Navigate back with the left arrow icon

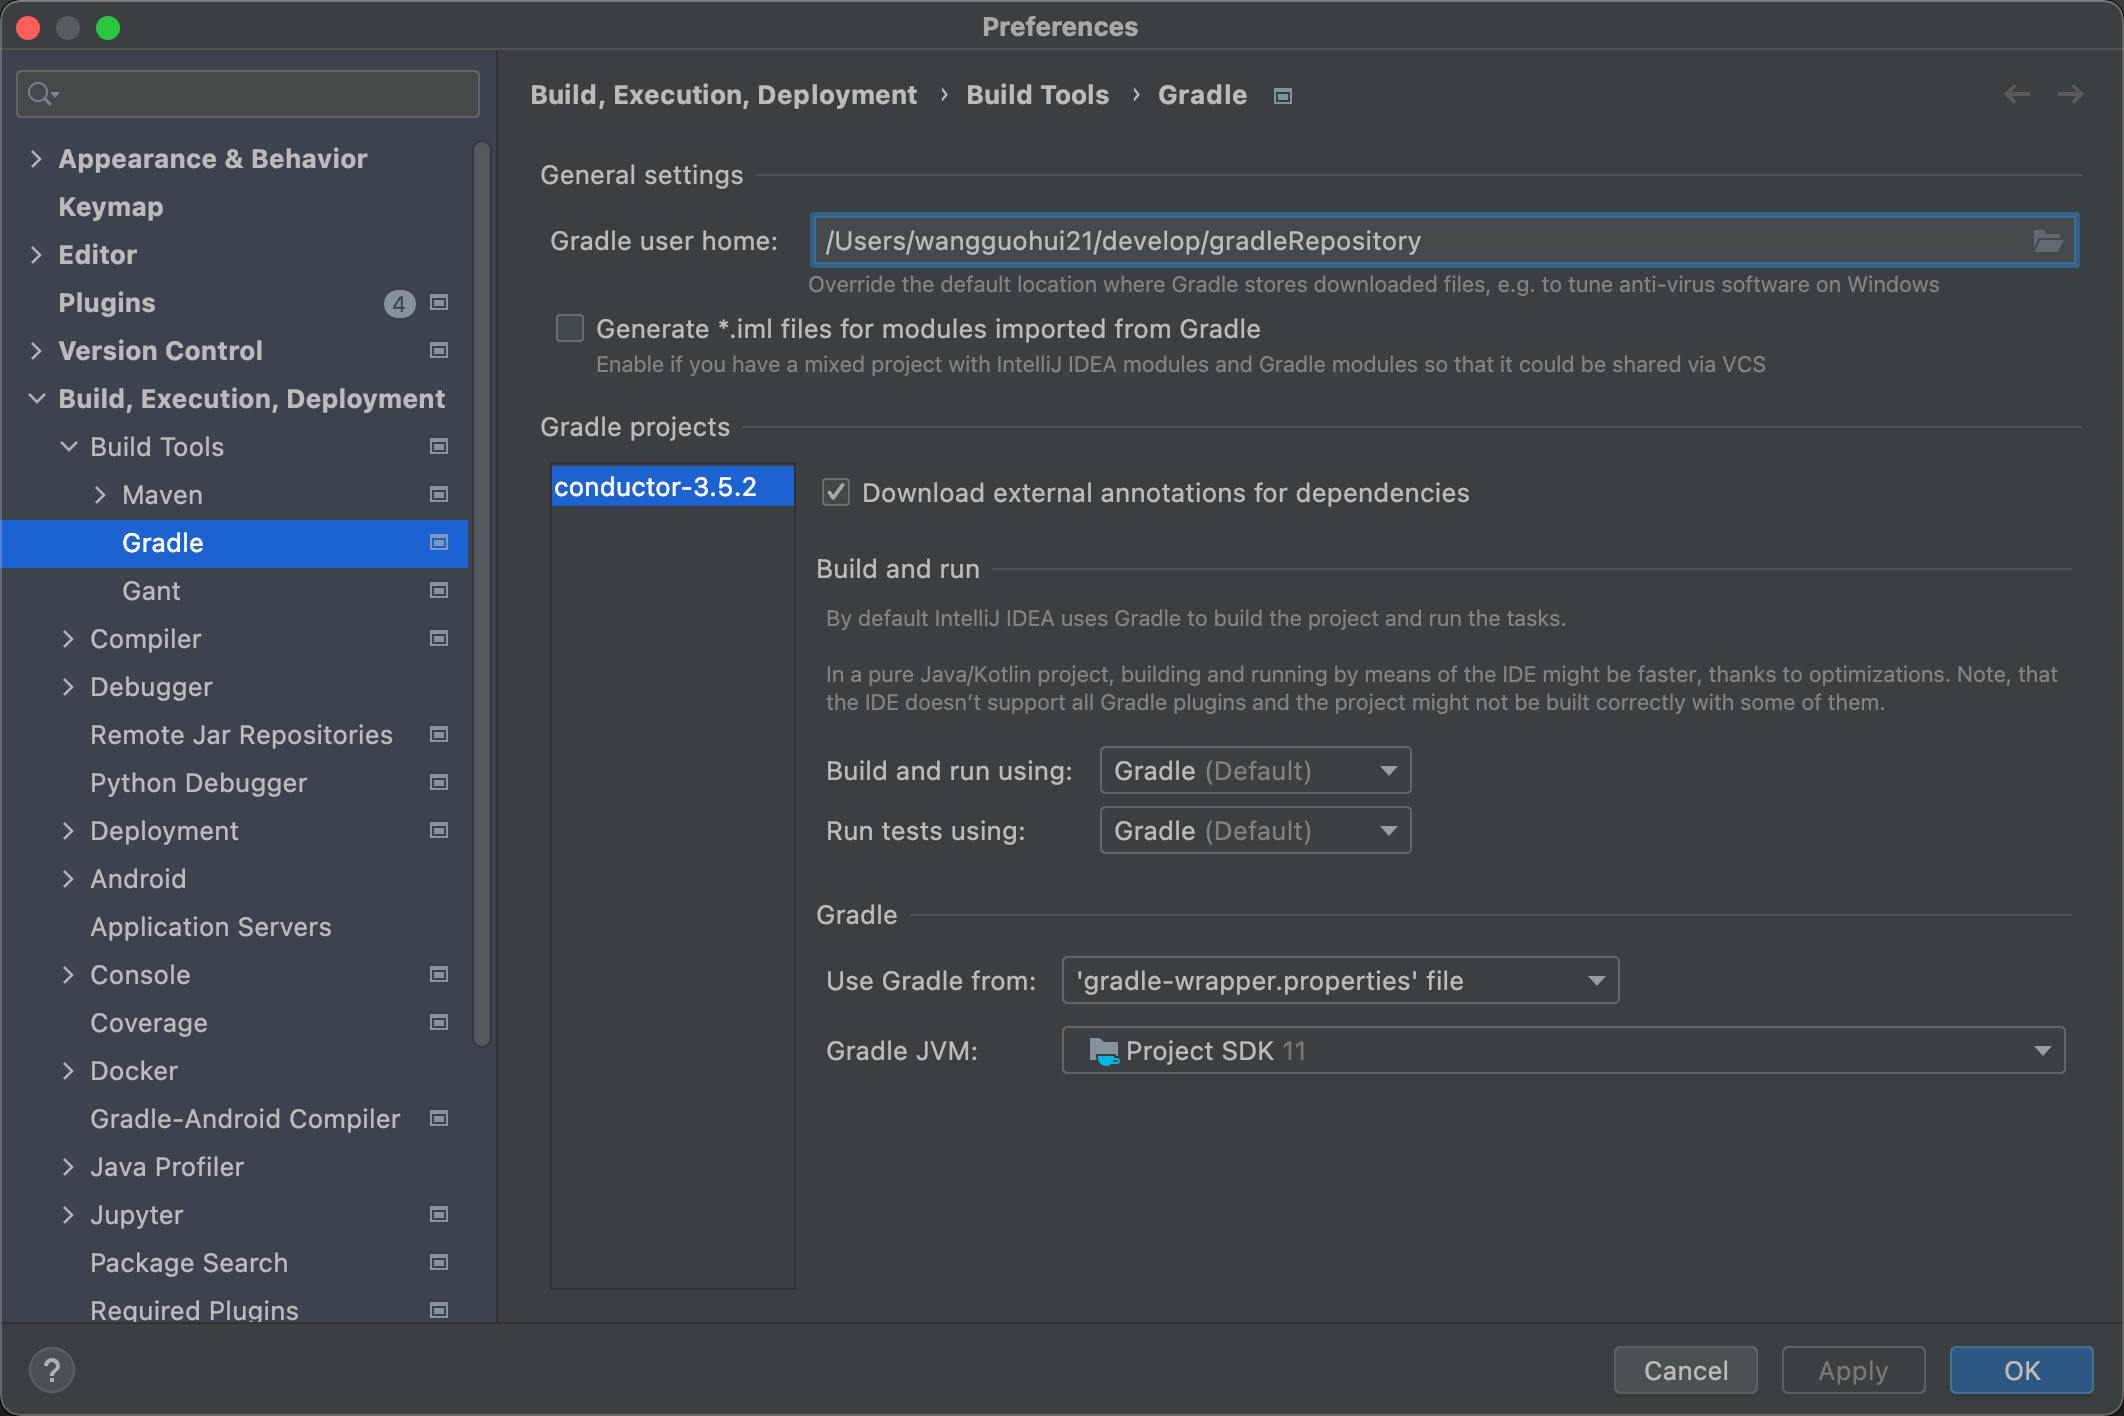tap(2017, 94)
